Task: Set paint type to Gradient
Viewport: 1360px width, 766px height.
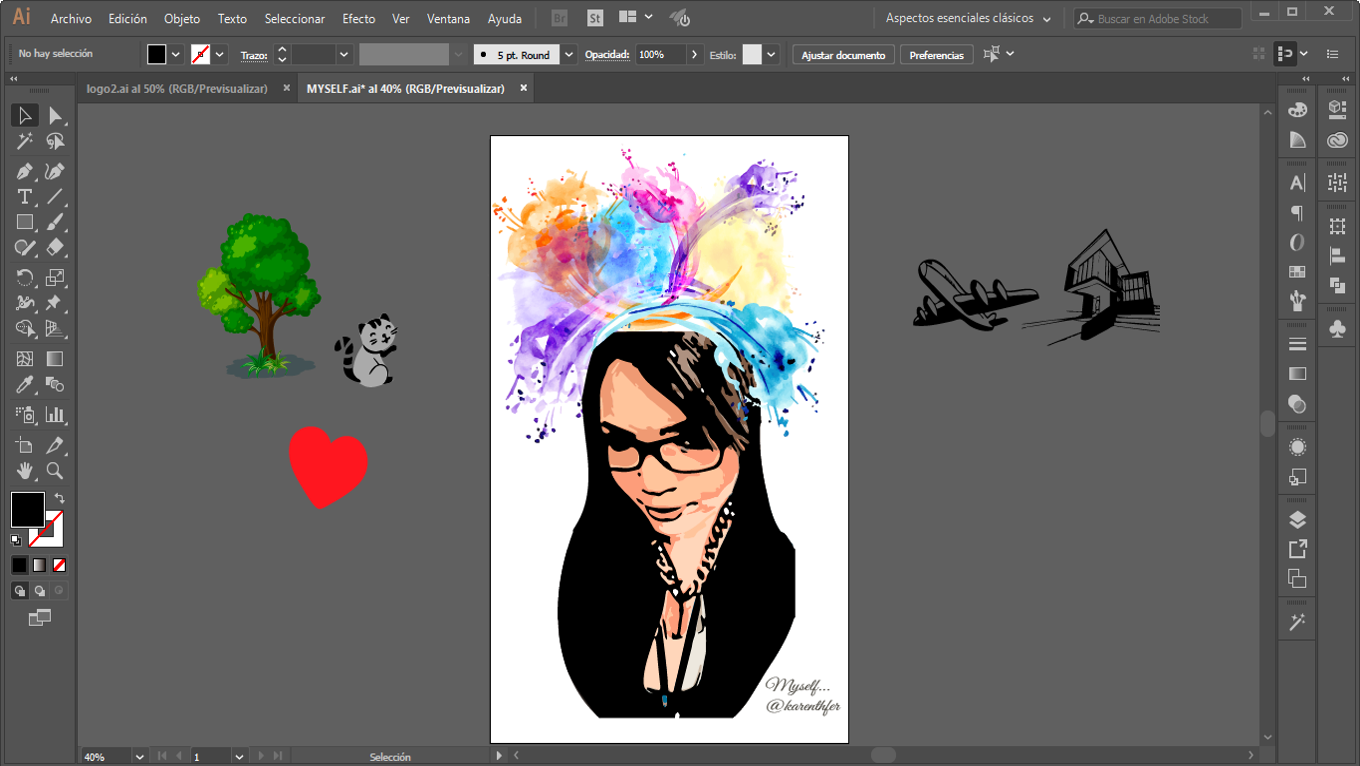Action: point(39,565)
